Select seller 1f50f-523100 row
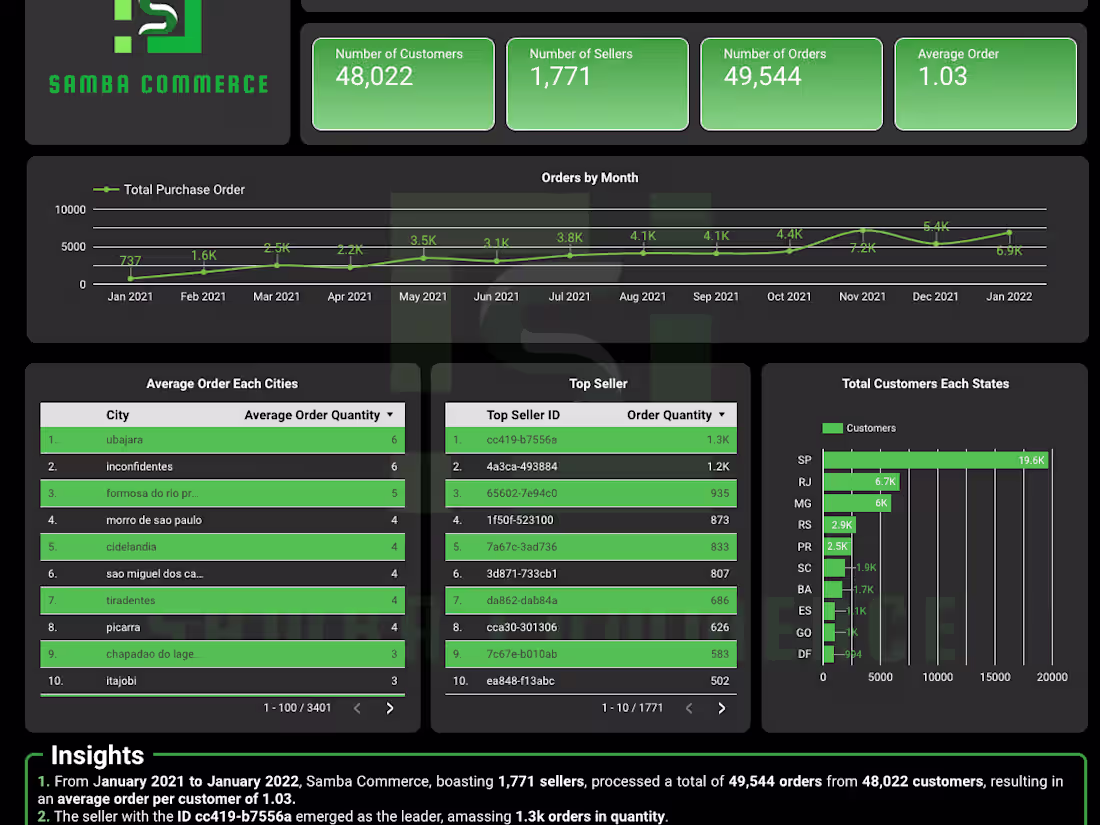The width and height of the screenshot is (1100, 825). click(591, 520)
